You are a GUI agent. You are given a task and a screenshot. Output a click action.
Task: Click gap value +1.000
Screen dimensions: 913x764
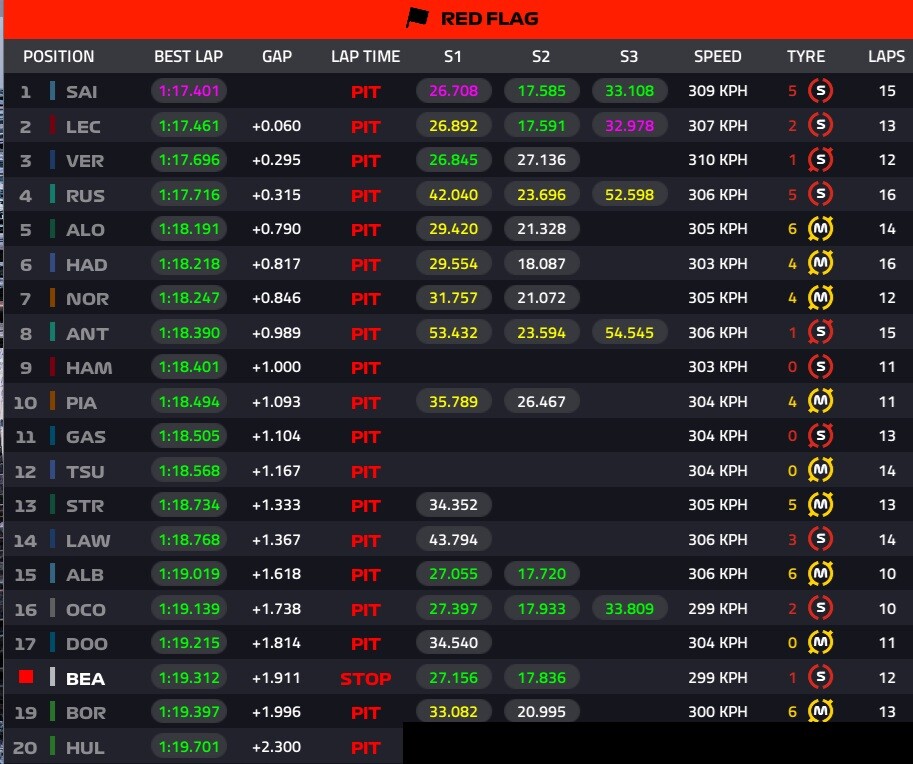[276, 367]
